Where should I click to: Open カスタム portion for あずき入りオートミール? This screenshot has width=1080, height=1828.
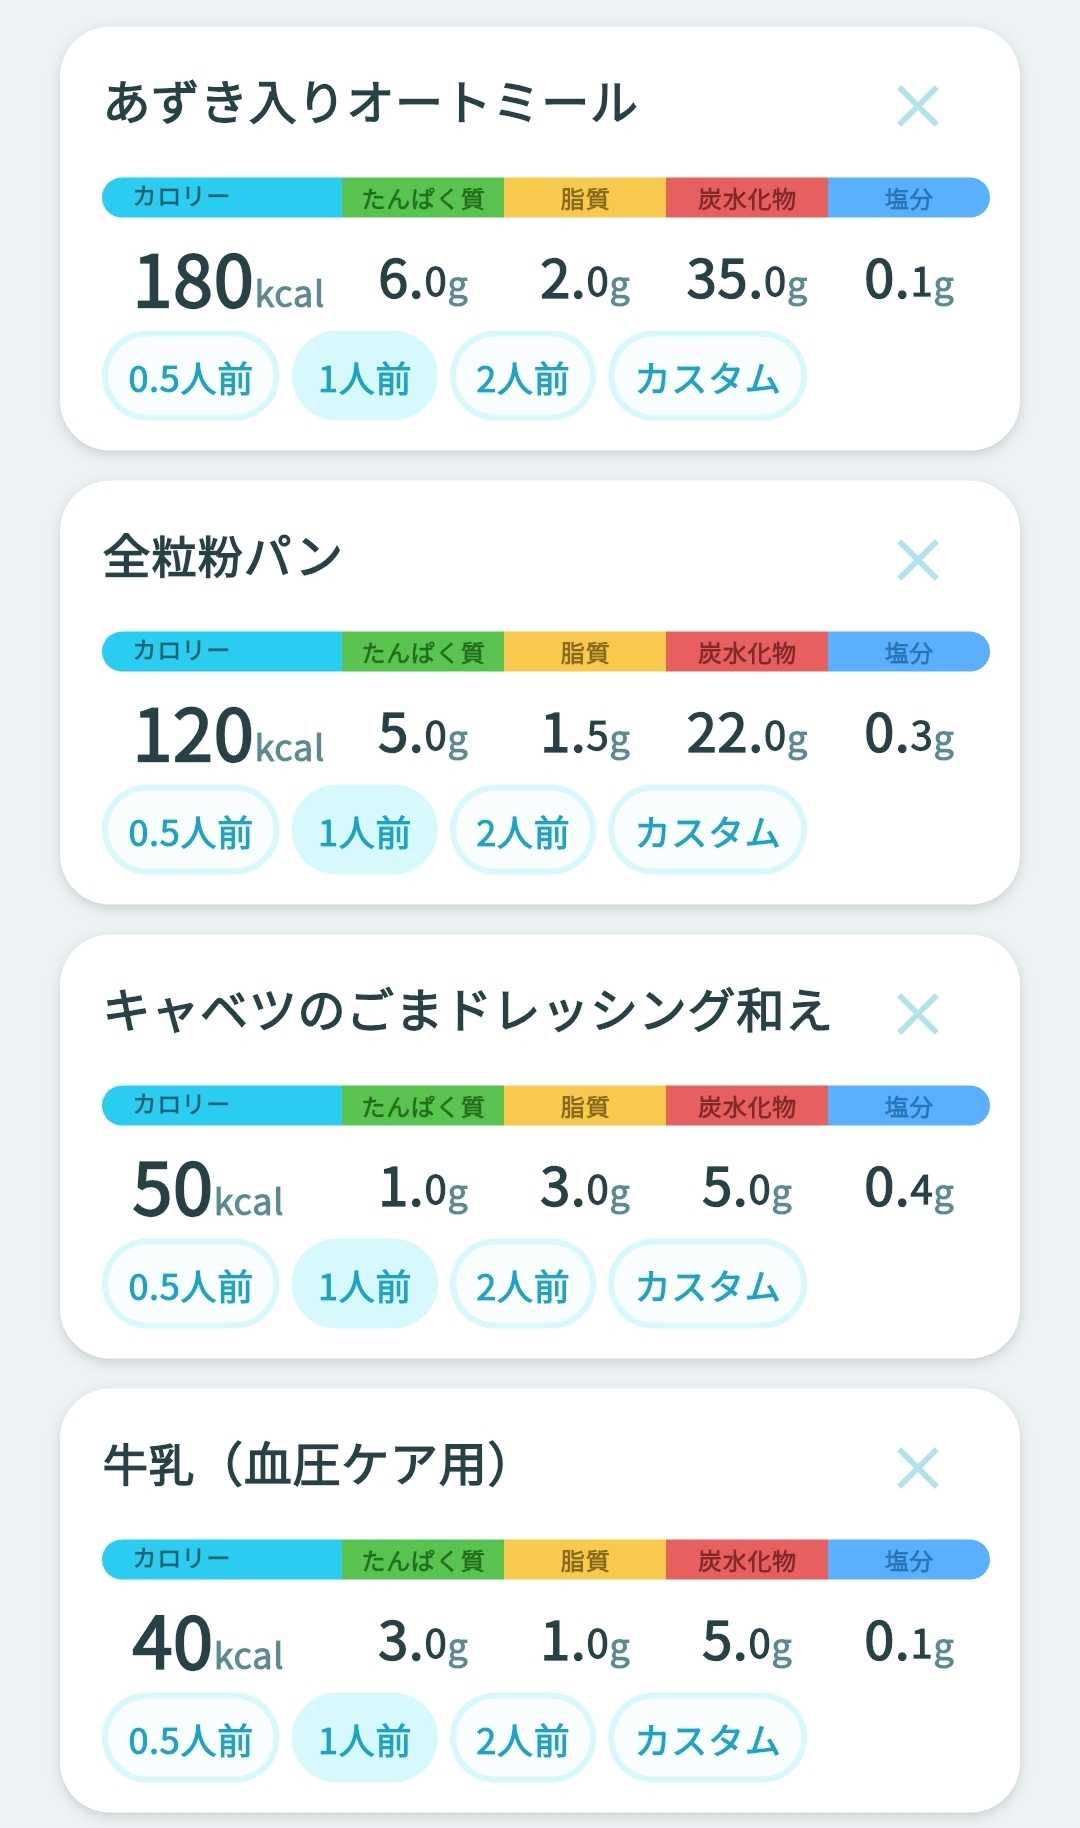(707, 376)
